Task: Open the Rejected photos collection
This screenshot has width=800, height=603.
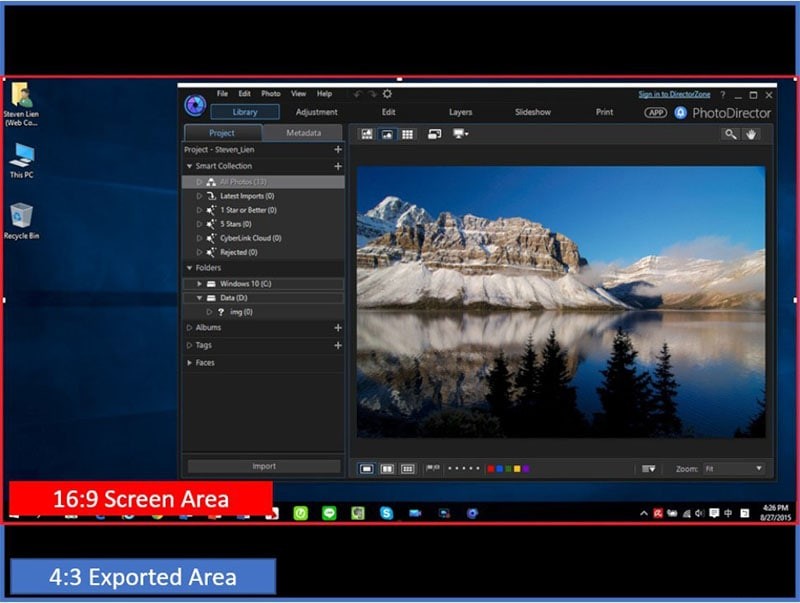Action: click(x=240, y=251)
